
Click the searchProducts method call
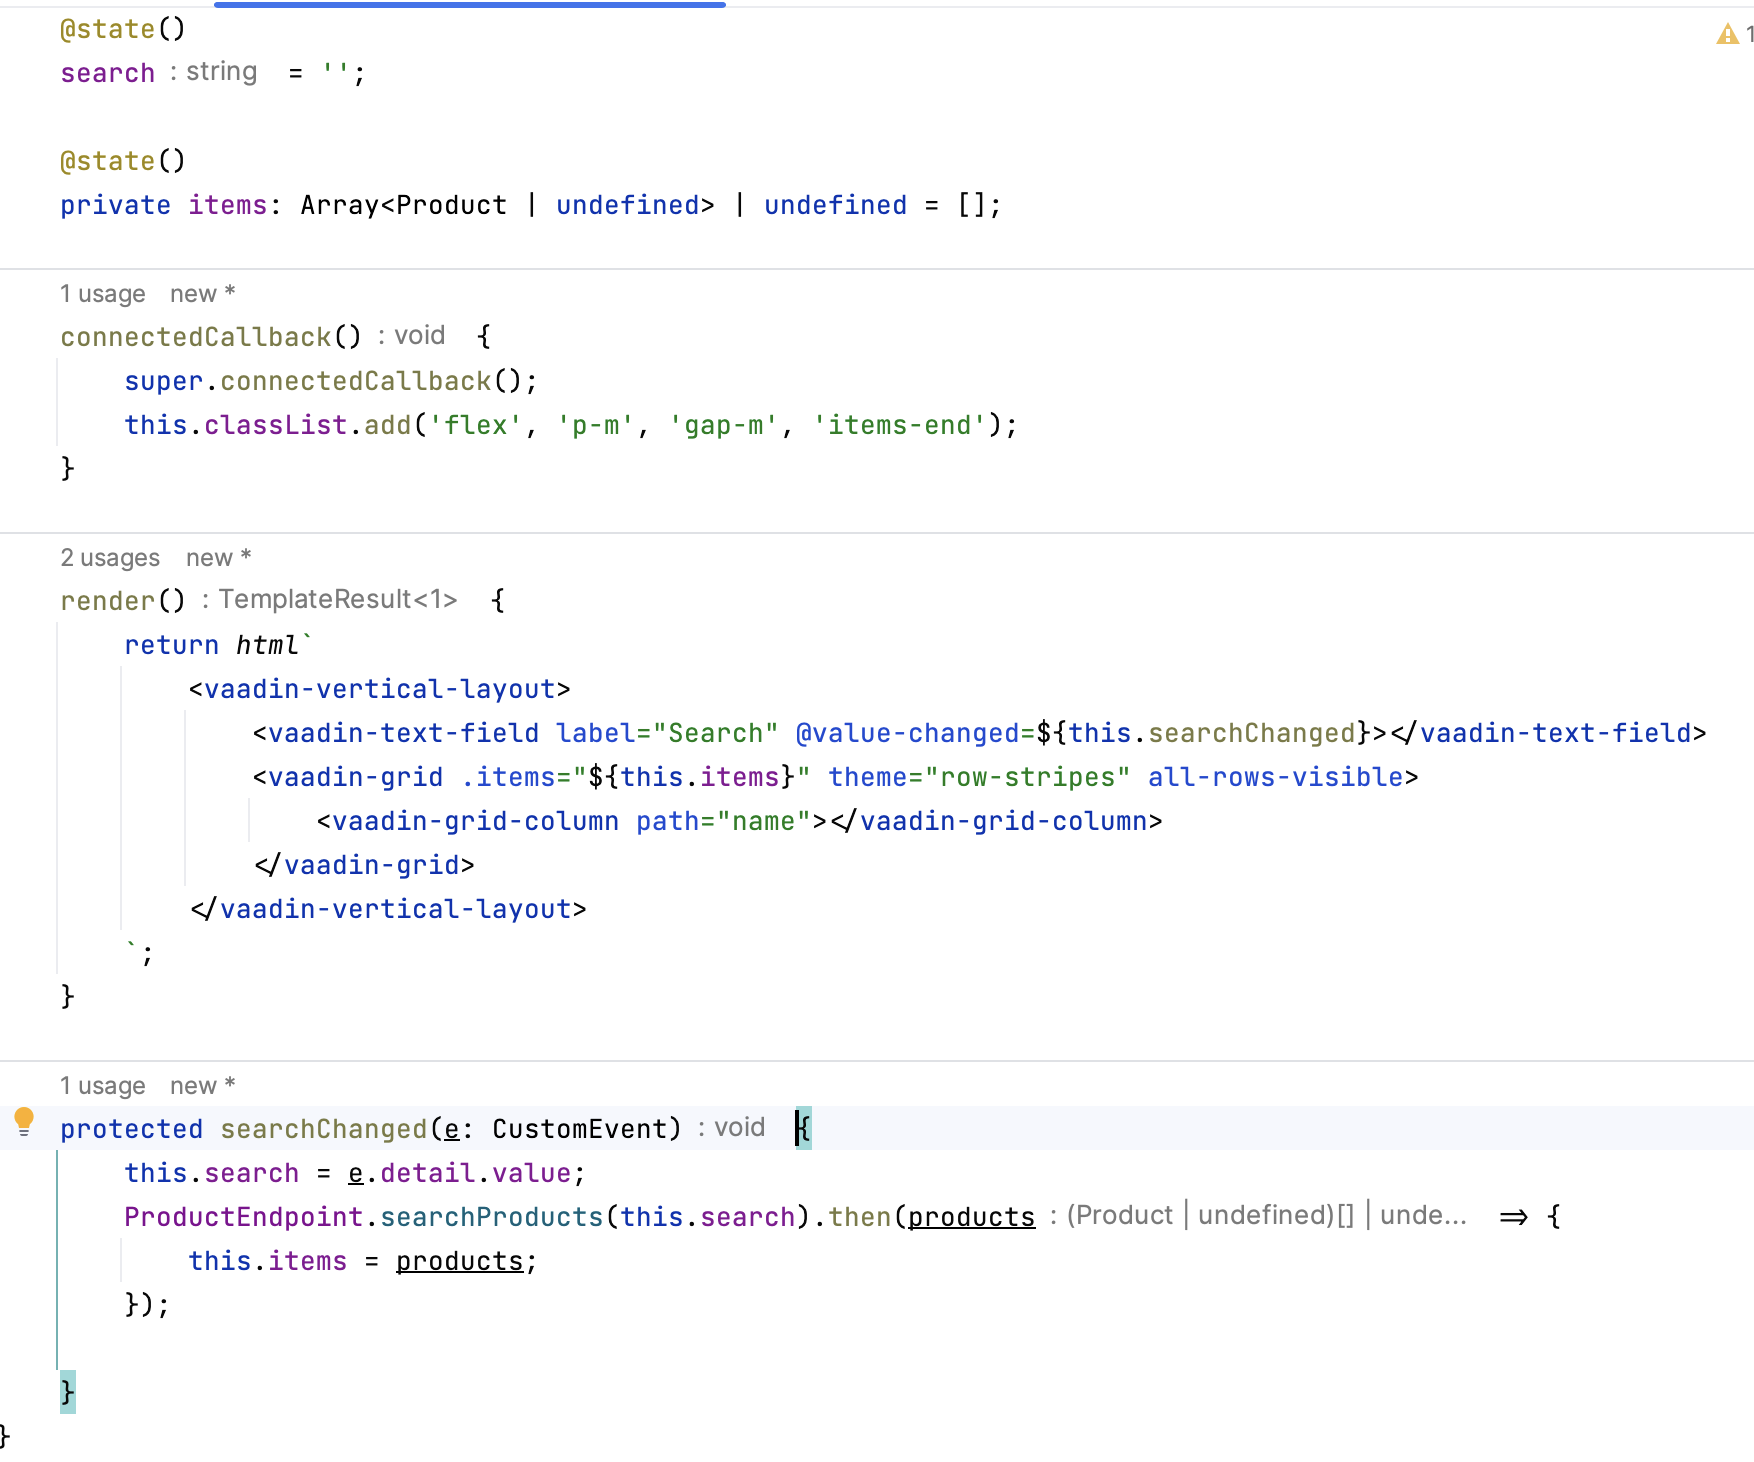[x=491, y=1217]
